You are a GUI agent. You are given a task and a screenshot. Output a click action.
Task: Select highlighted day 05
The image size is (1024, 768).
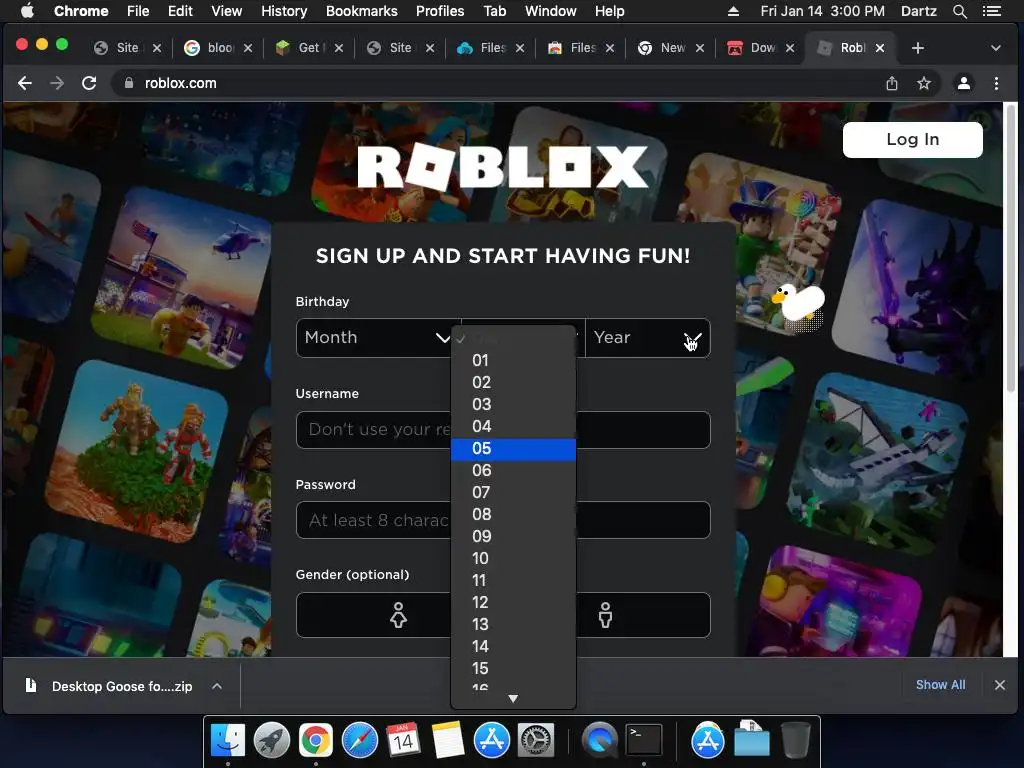pyautogui.click(x=513, y=449)
